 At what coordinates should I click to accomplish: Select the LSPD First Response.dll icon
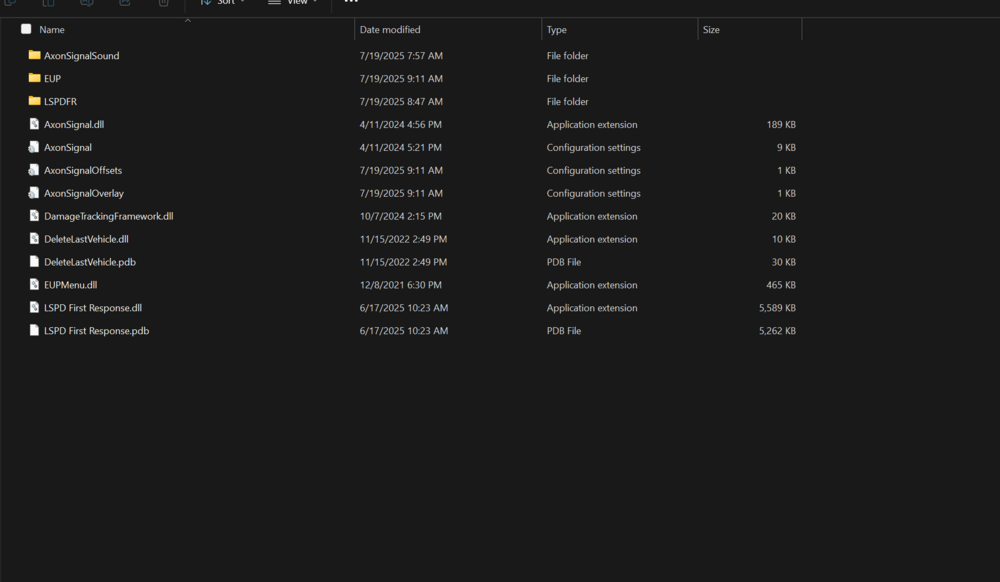pyautogui.click(x=34, y=307)
